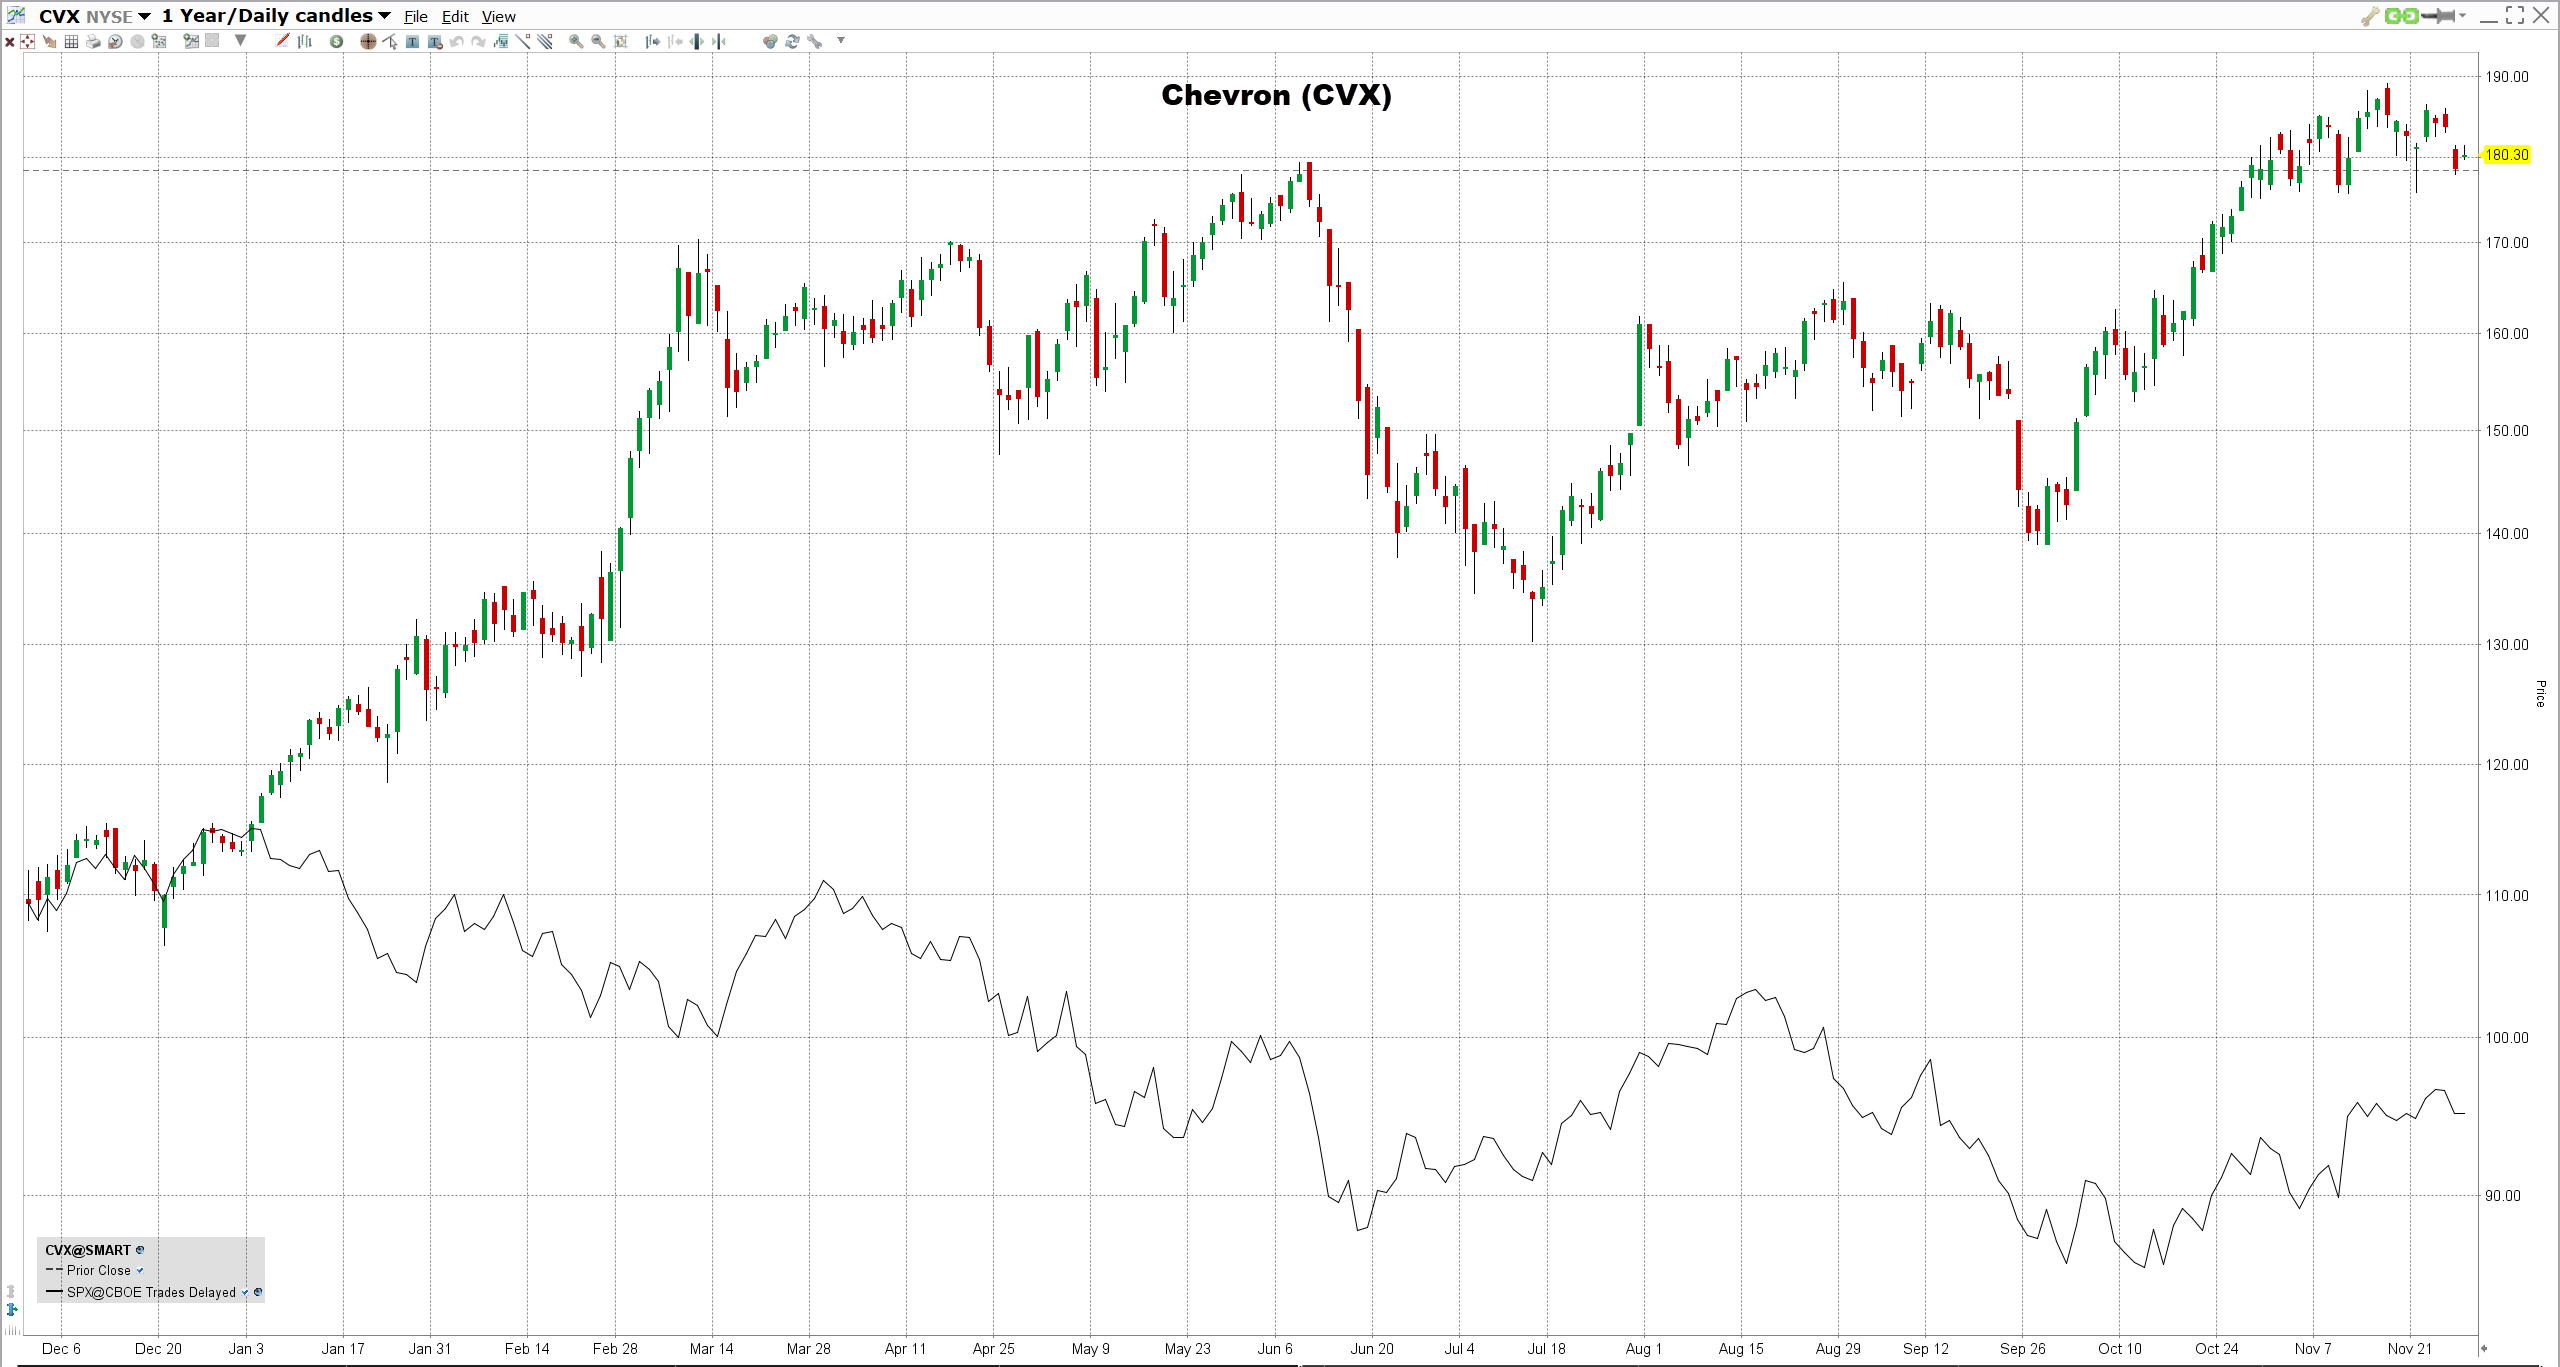Click the Chevron (CVX) chart title text
Viewport: 2560px width, 1367px height.
coord(1276,95)
